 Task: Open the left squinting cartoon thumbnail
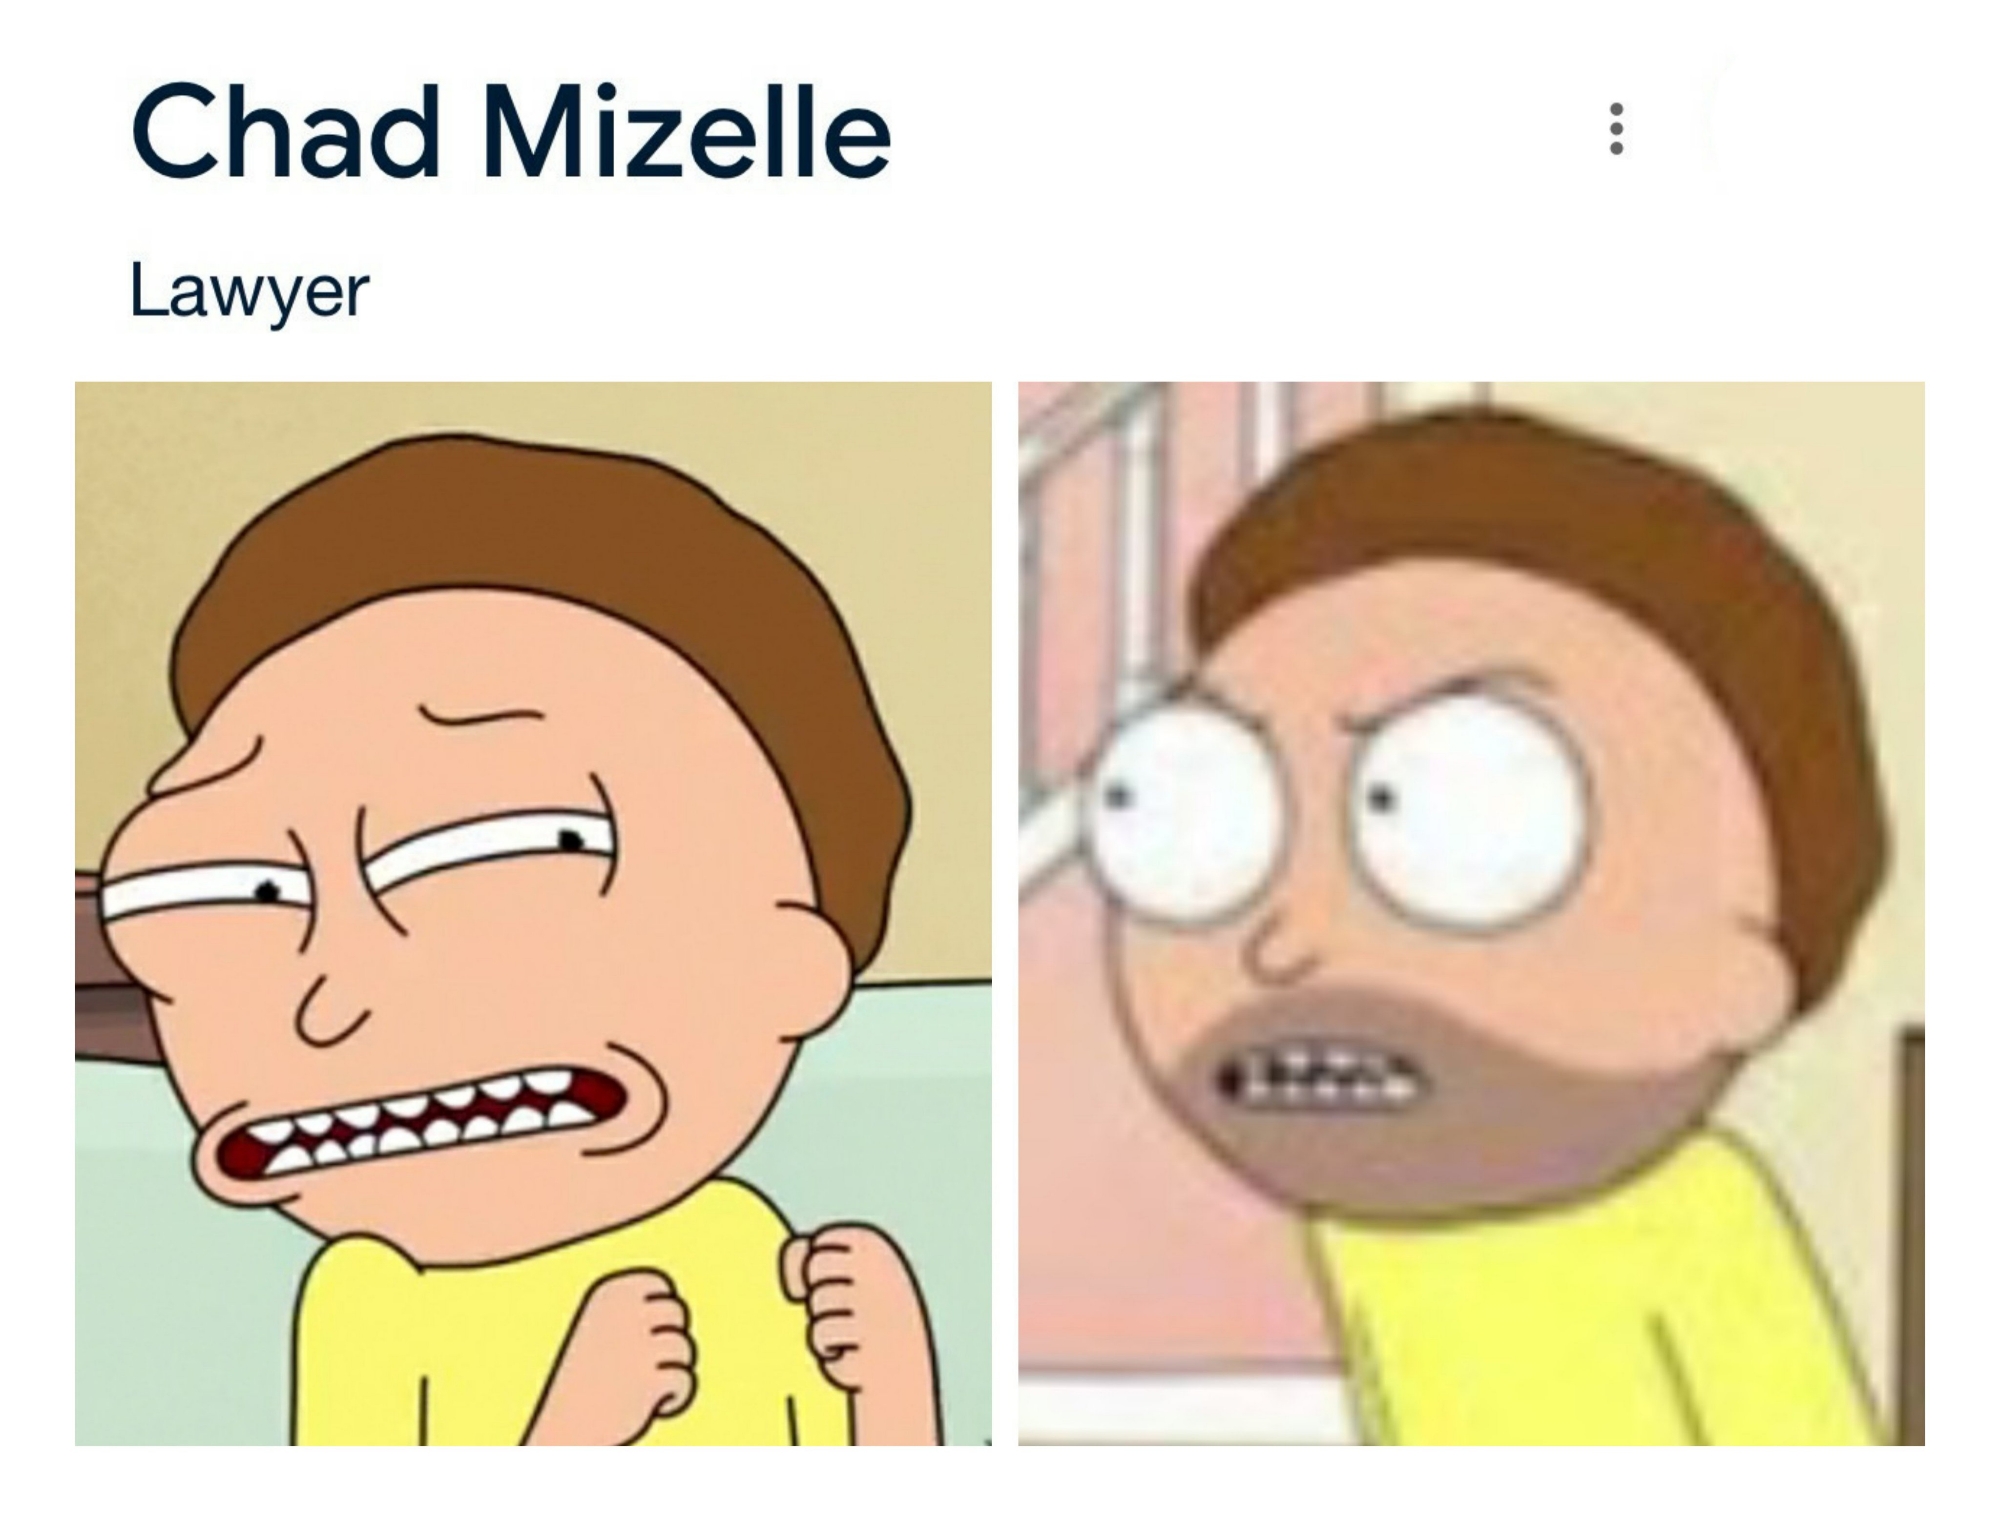pyautogui.click(x=533, y=913)
